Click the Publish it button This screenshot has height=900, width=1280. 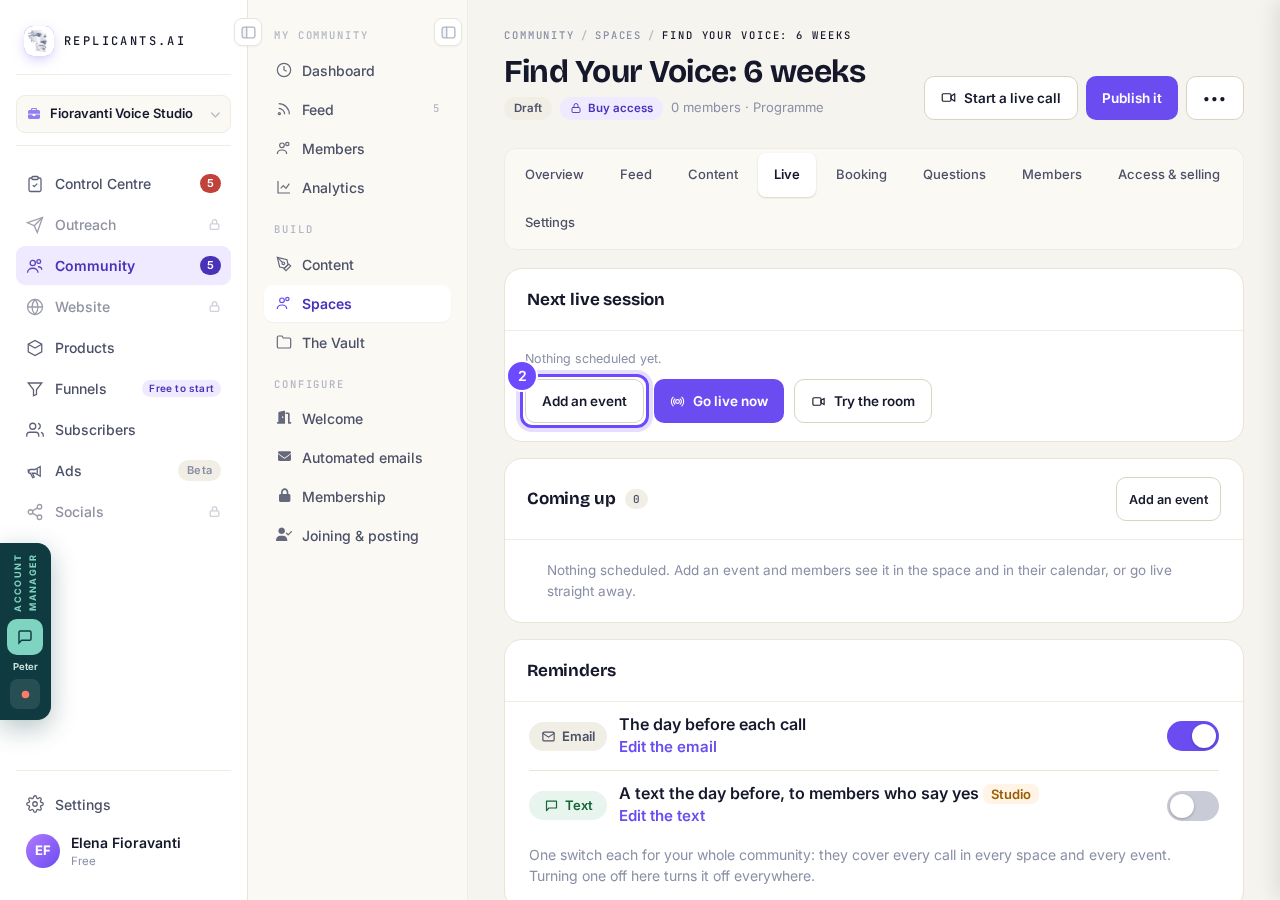click(x=1132, y=98)
